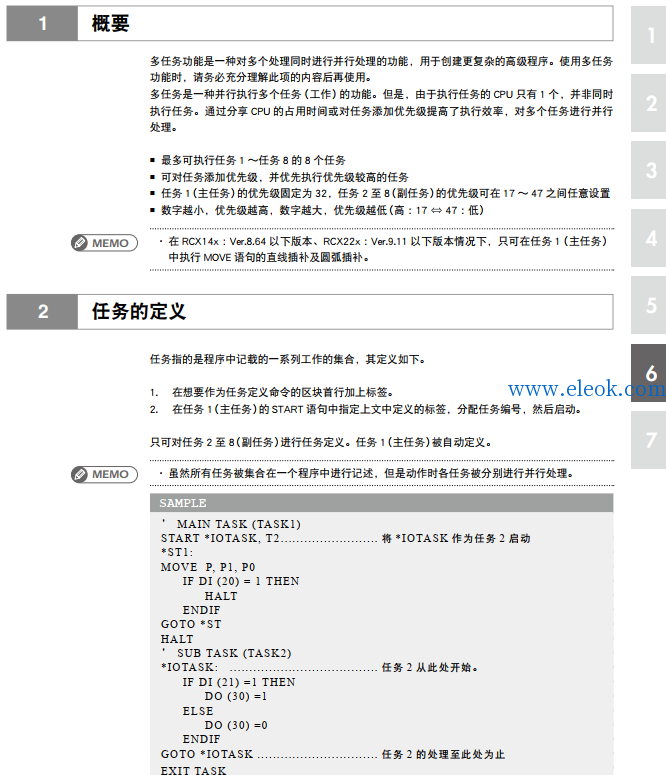Click the second MEMO pencil icon
666x775 pixels.
[x=79, y=474]
